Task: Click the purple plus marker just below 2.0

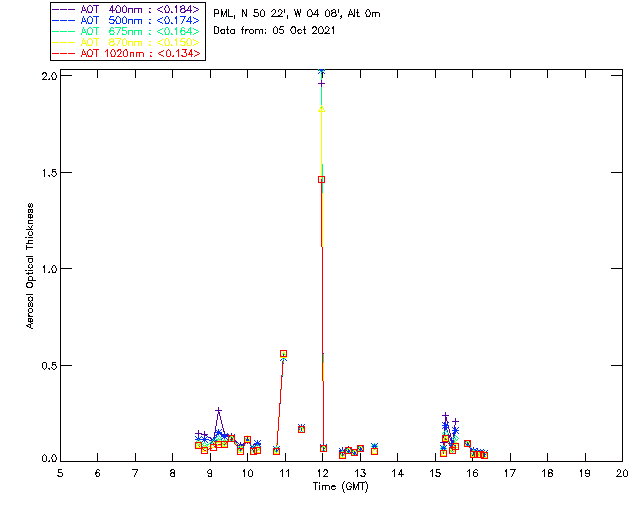Action: pyautogui.click(x=322, y=84)
